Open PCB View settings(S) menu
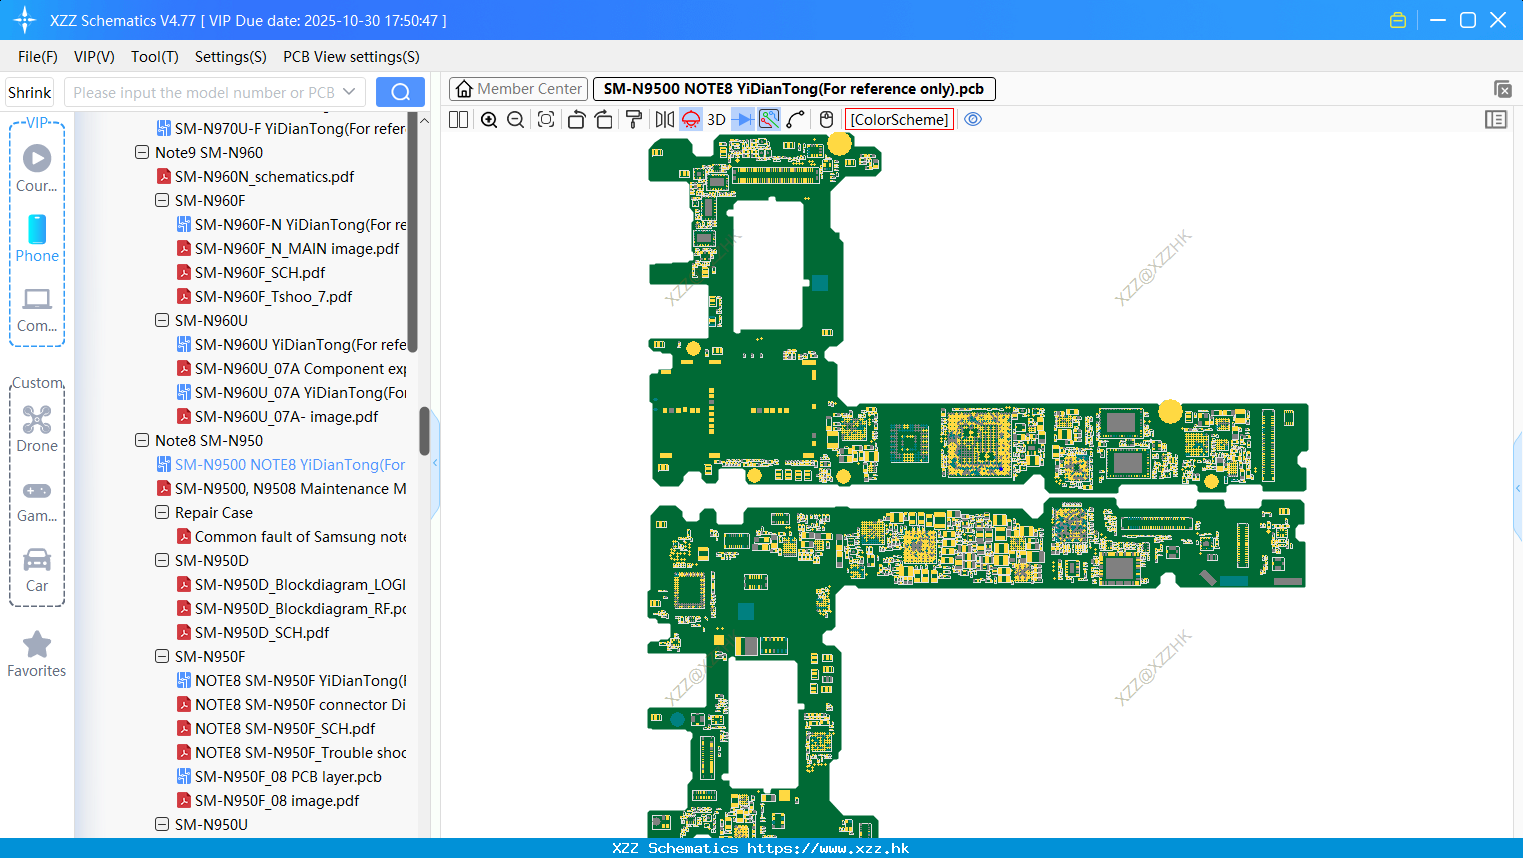 click(351, 57)
